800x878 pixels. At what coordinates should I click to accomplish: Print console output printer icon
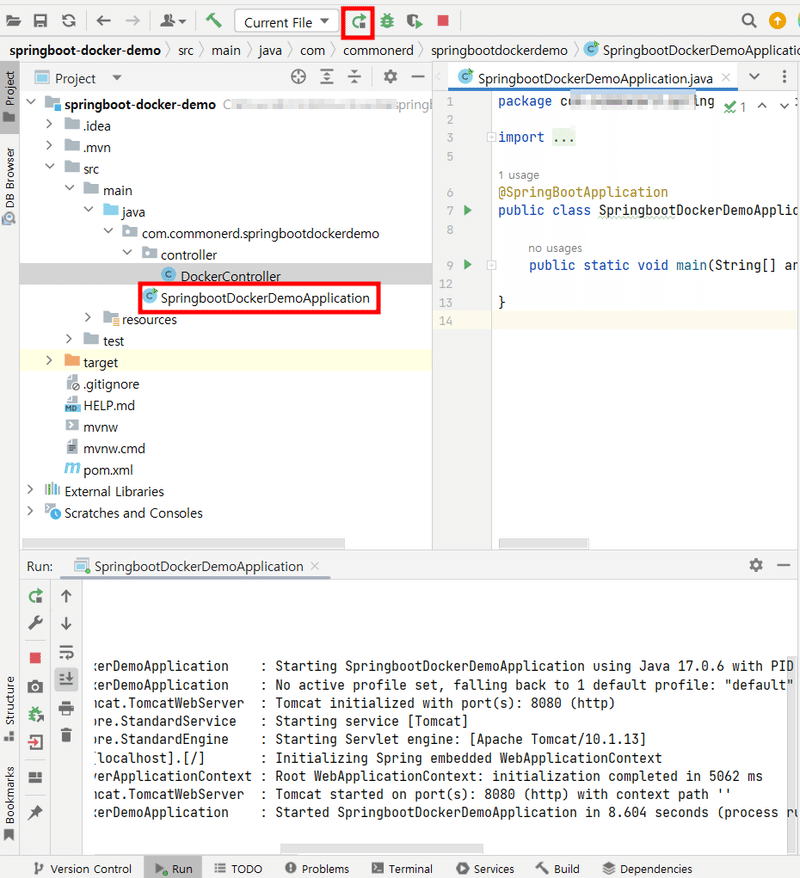coord(66,708)
